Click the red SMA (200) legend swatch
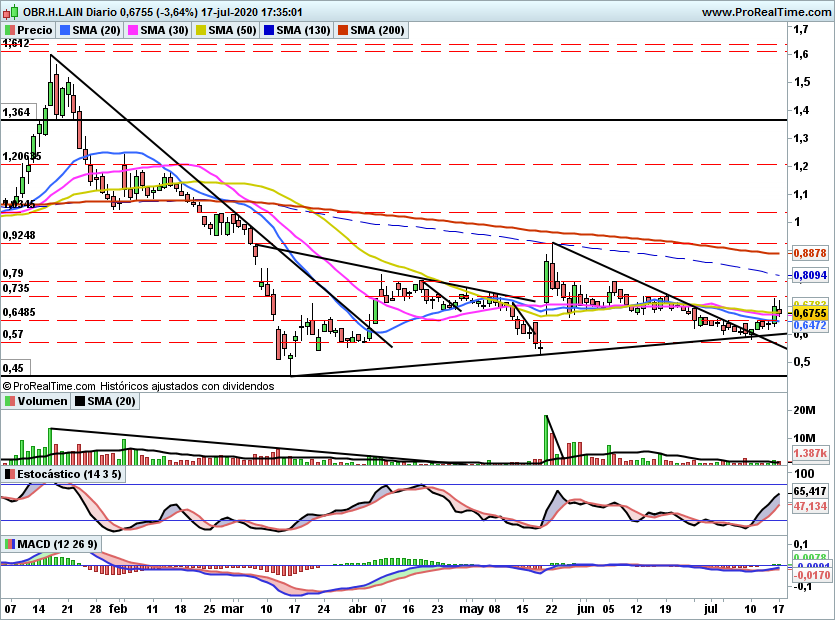The width and height of the screenshot is (835, 620). pos(342,30)
